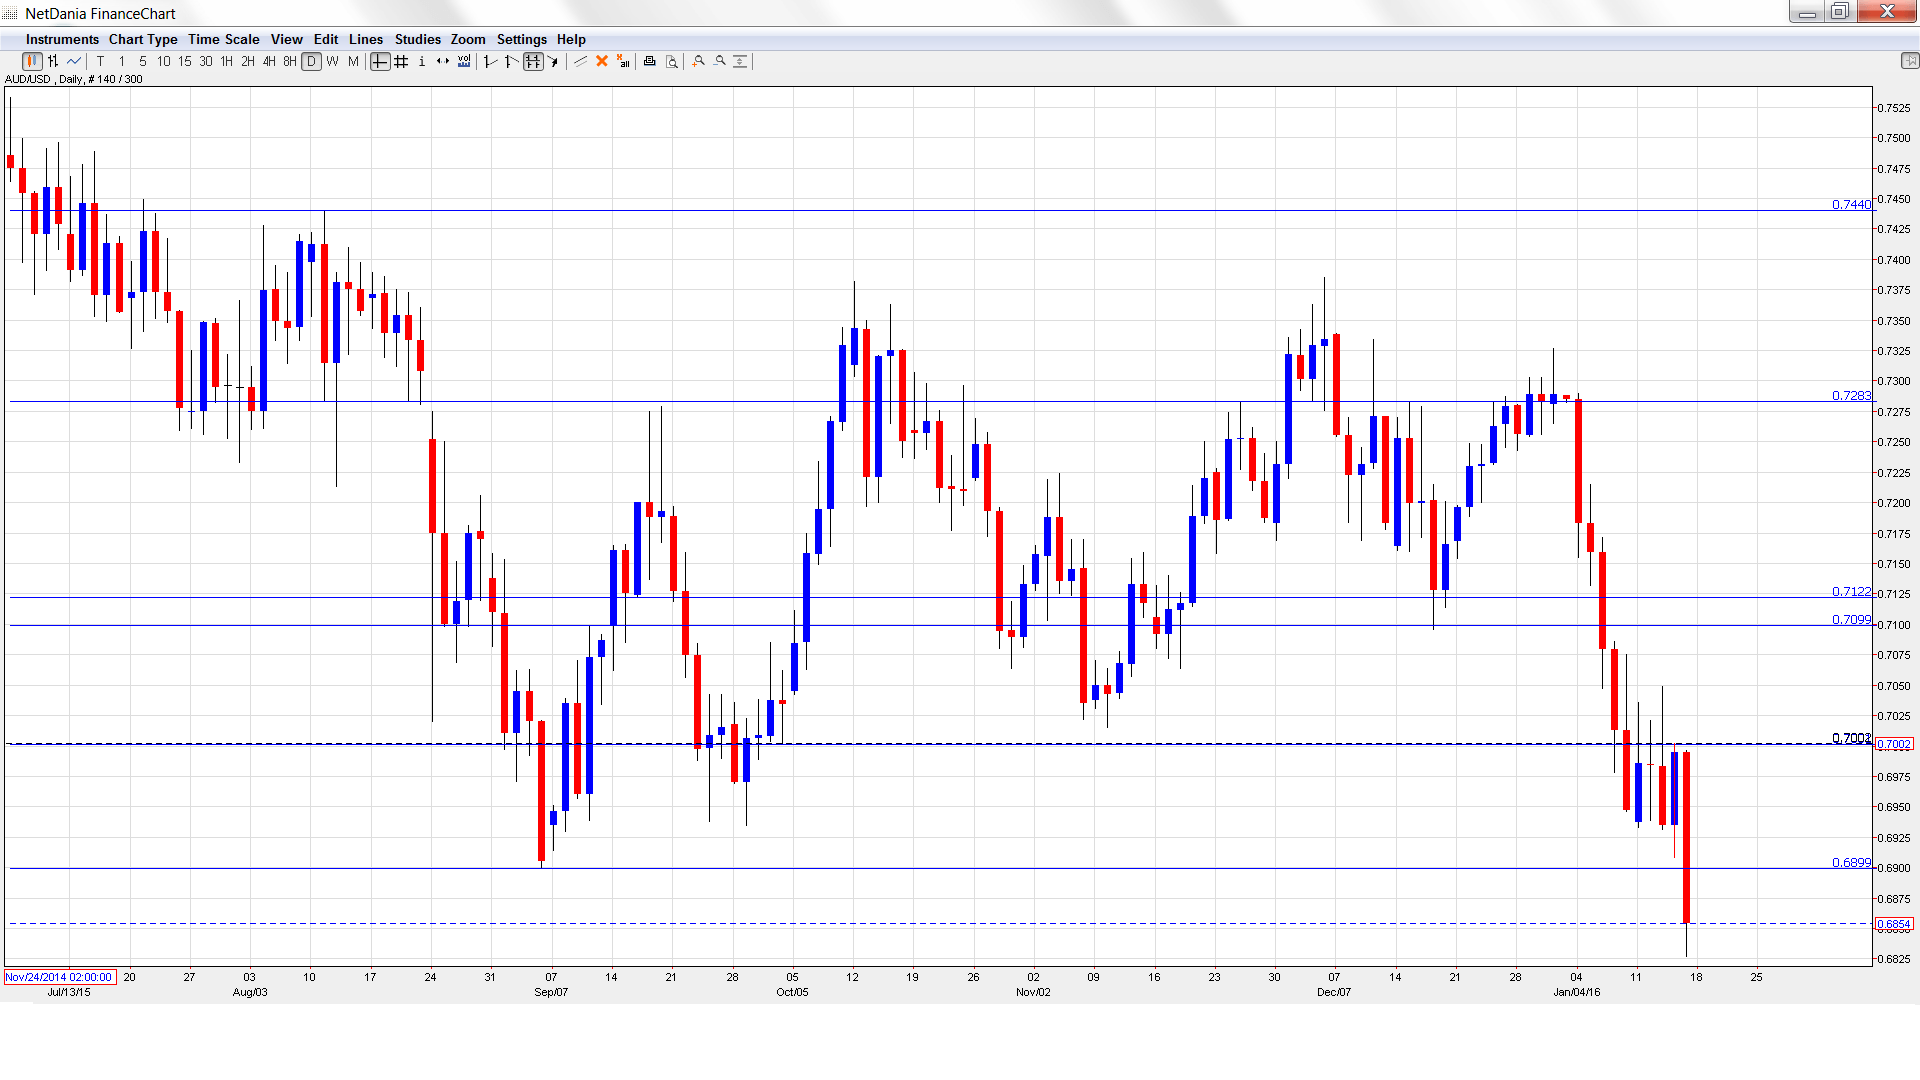The image size is (1920, 1080).
Task: Expand the Time Scale menu
Action: pos(223,39)
